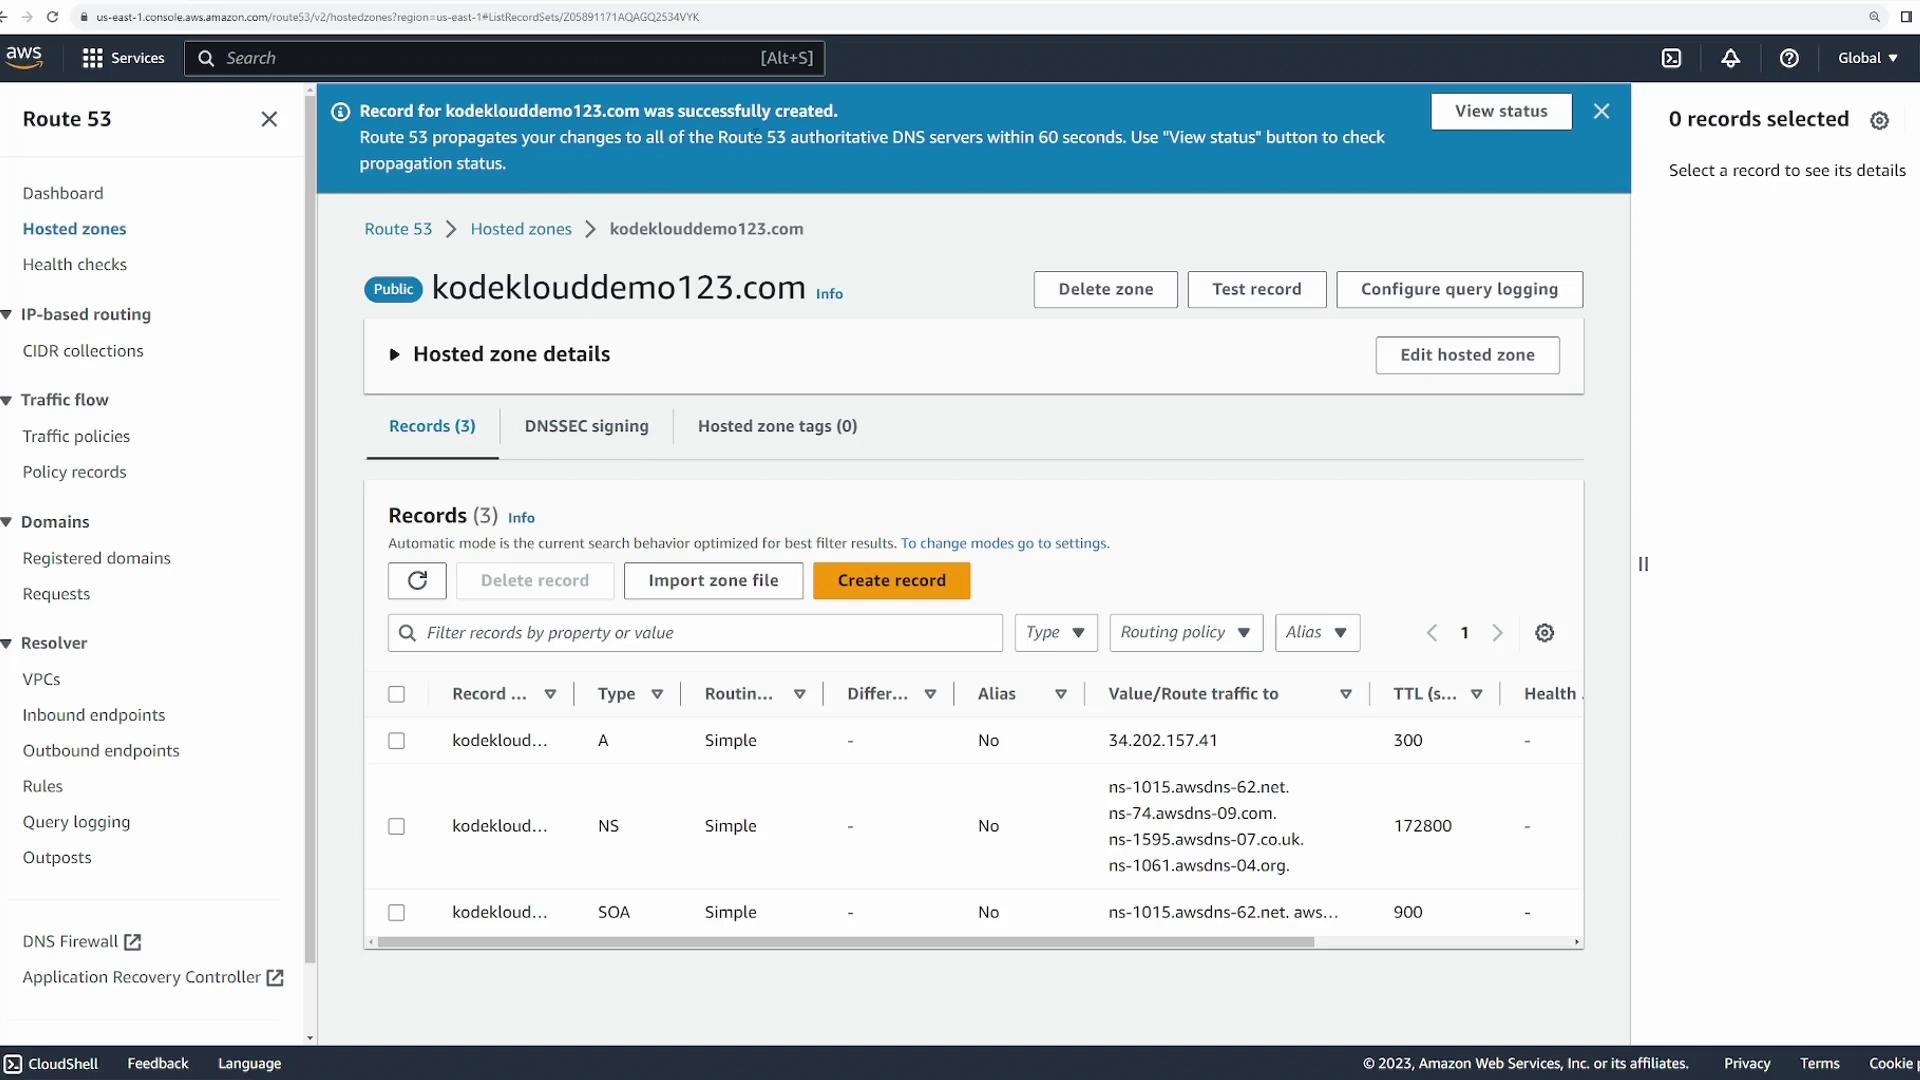Switch to DNSSEC signing tab
Screen dimensions: 1920x1080
(586, 426)
